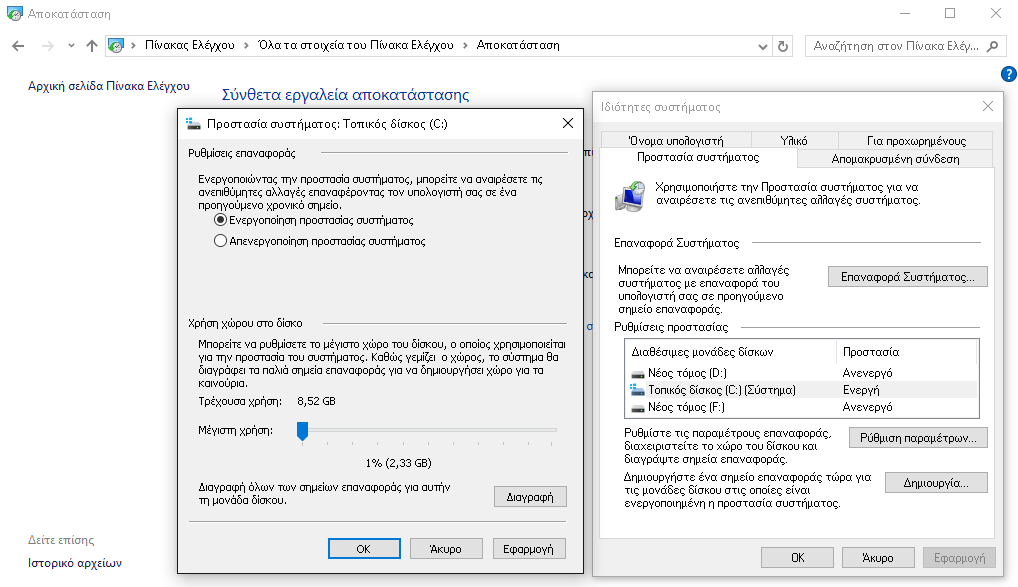Open Help with the question mark icon

[1008, 74]
